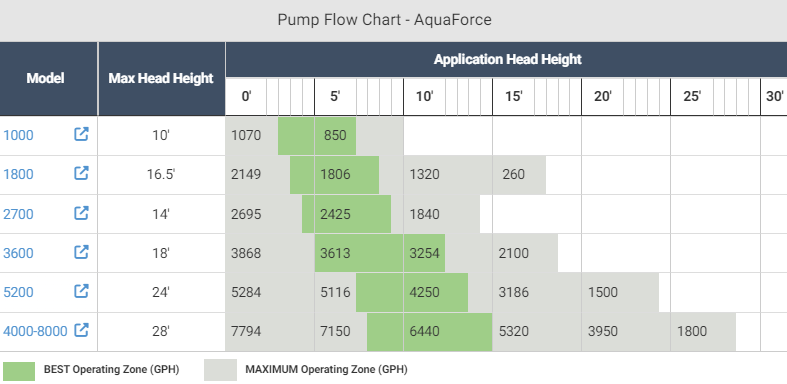787x384 pixels.
Task: Select the 0' head height column label
Action: [246, 96]
